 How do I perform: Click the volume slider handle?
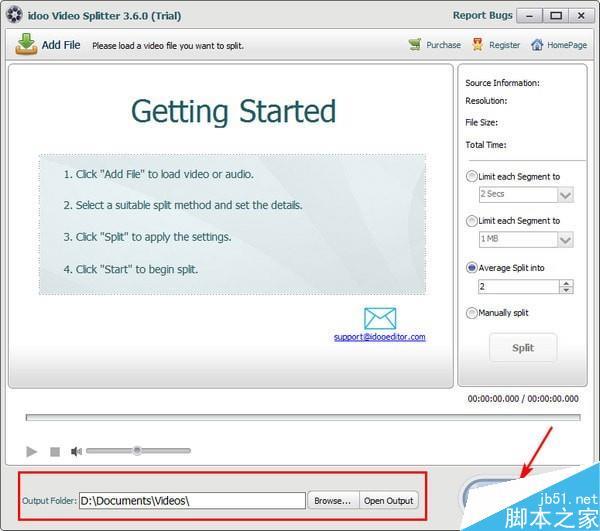[x=137, y=451]
